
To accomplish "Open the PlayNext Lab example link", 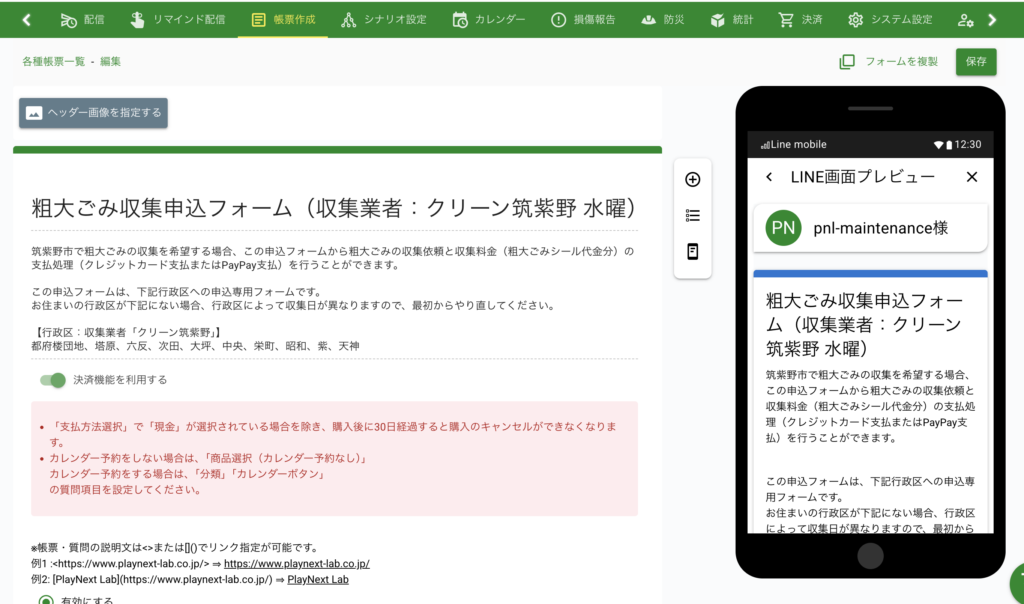I will [x=317, y=579].
